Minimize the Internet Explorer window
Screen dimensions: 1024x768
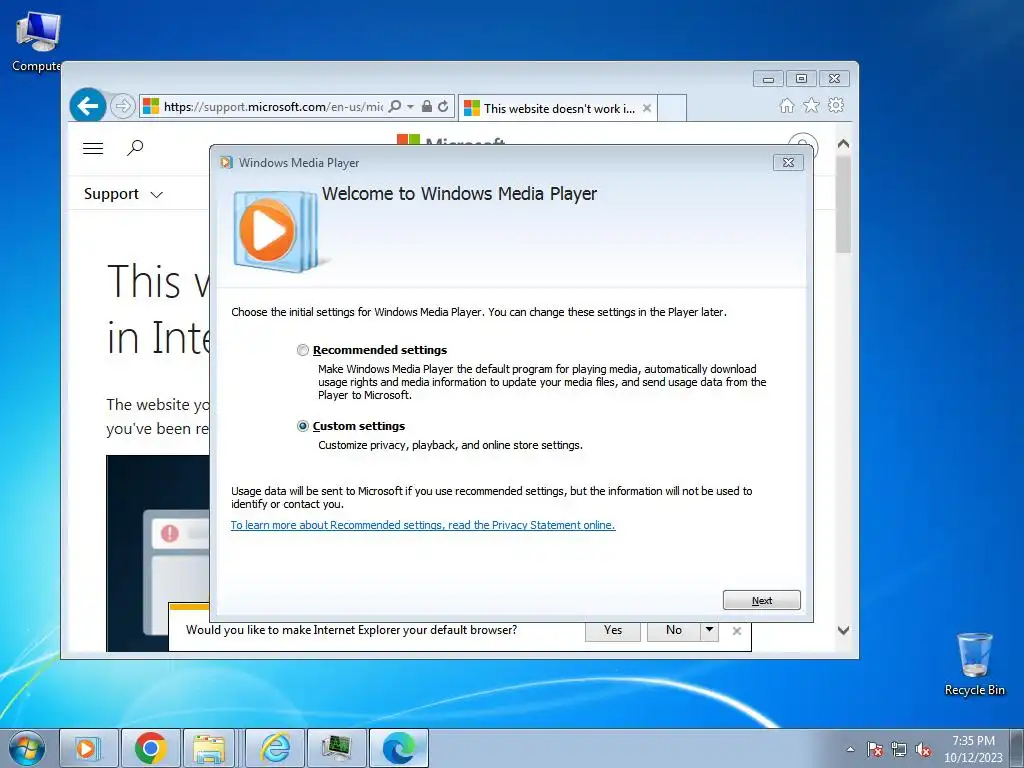(768, 79)
